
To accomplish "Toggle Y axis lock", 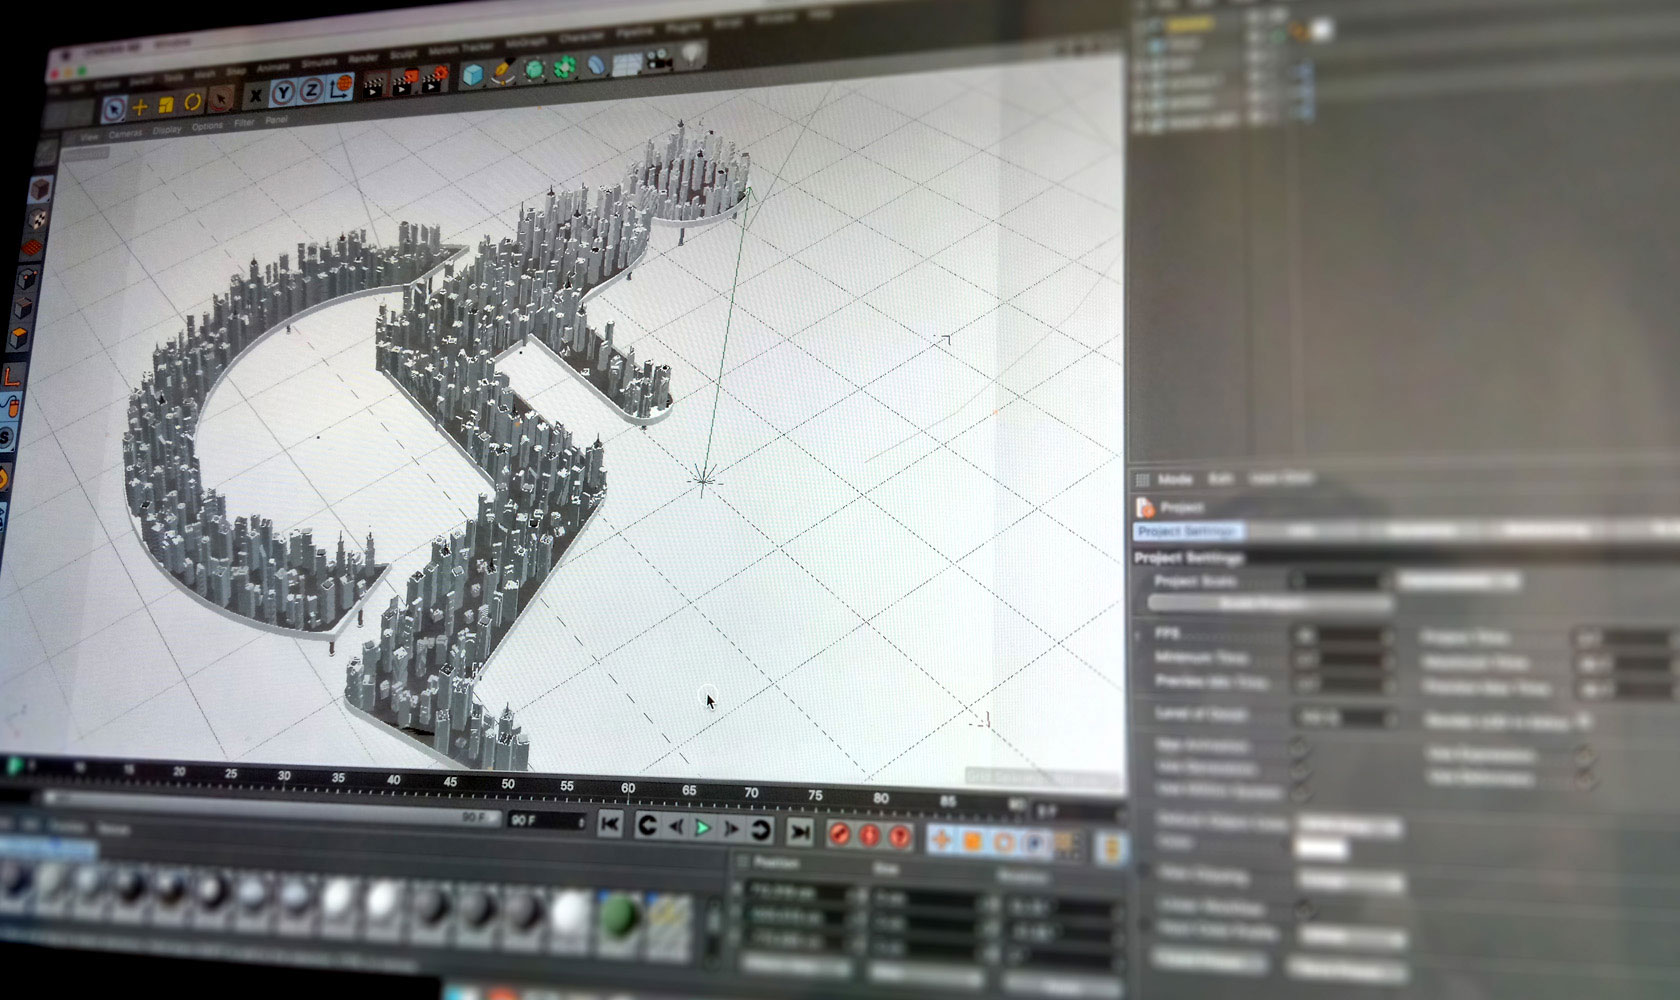I will (283, 93).
